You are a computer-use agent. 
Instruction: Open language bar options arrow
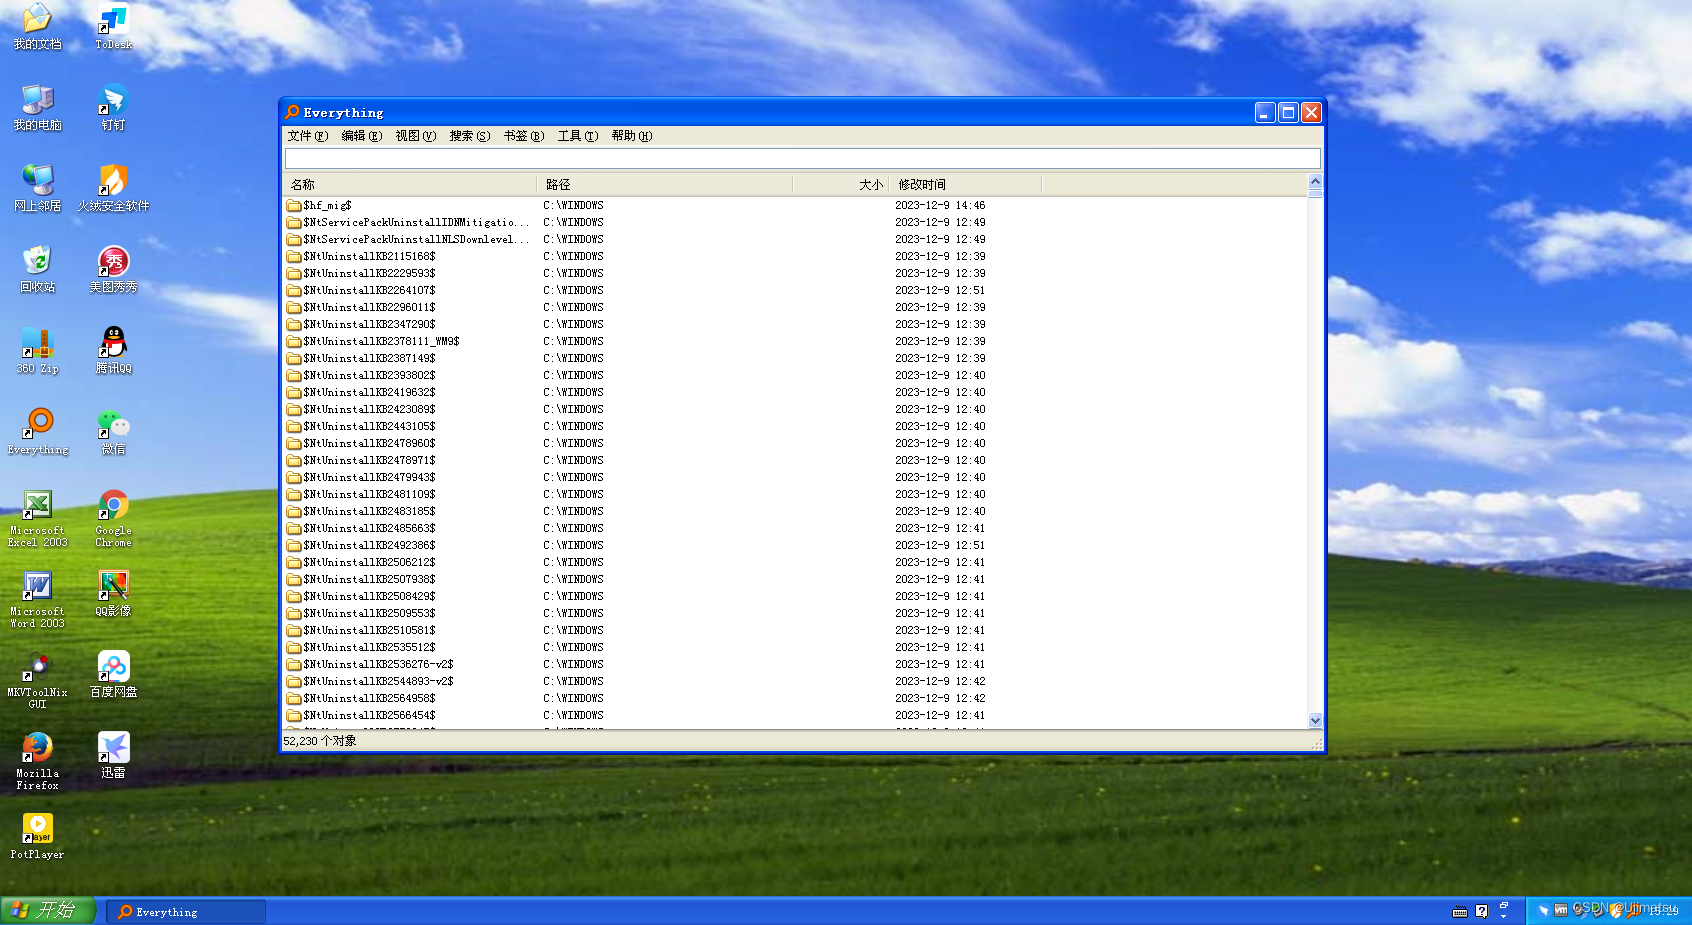coord(1504,917)
